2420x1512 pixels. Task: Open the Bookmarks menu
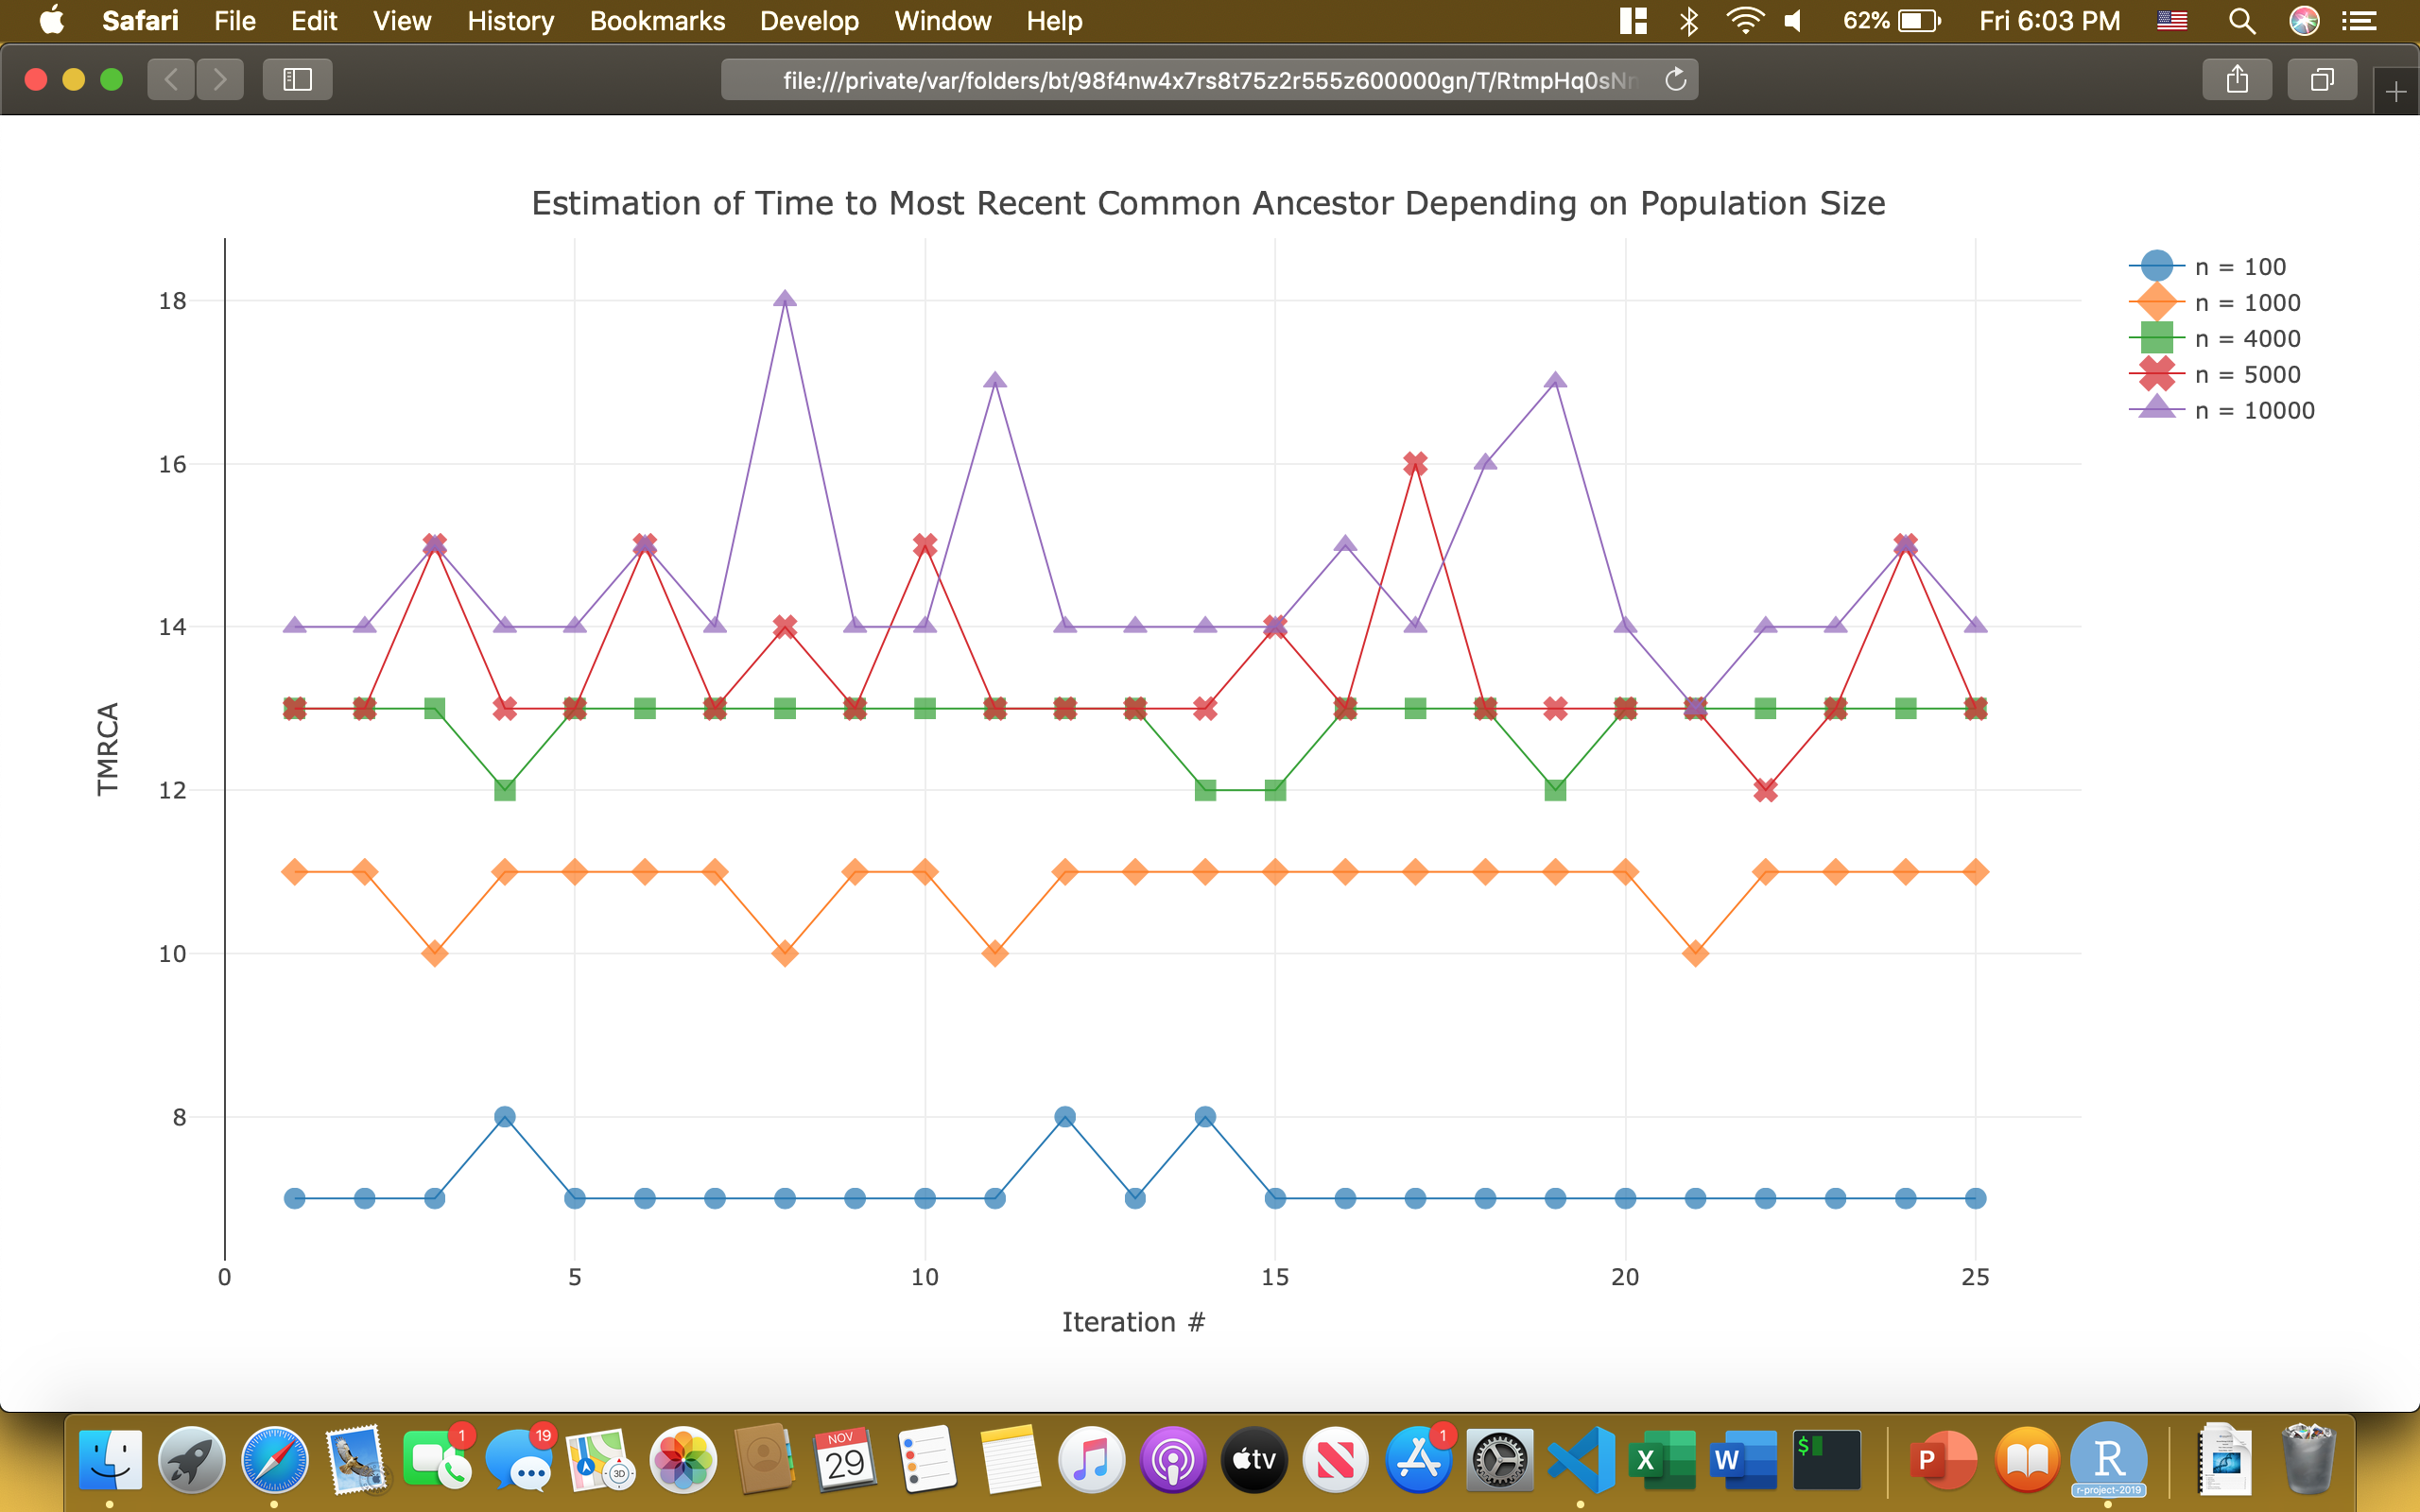tap(657, 21)
